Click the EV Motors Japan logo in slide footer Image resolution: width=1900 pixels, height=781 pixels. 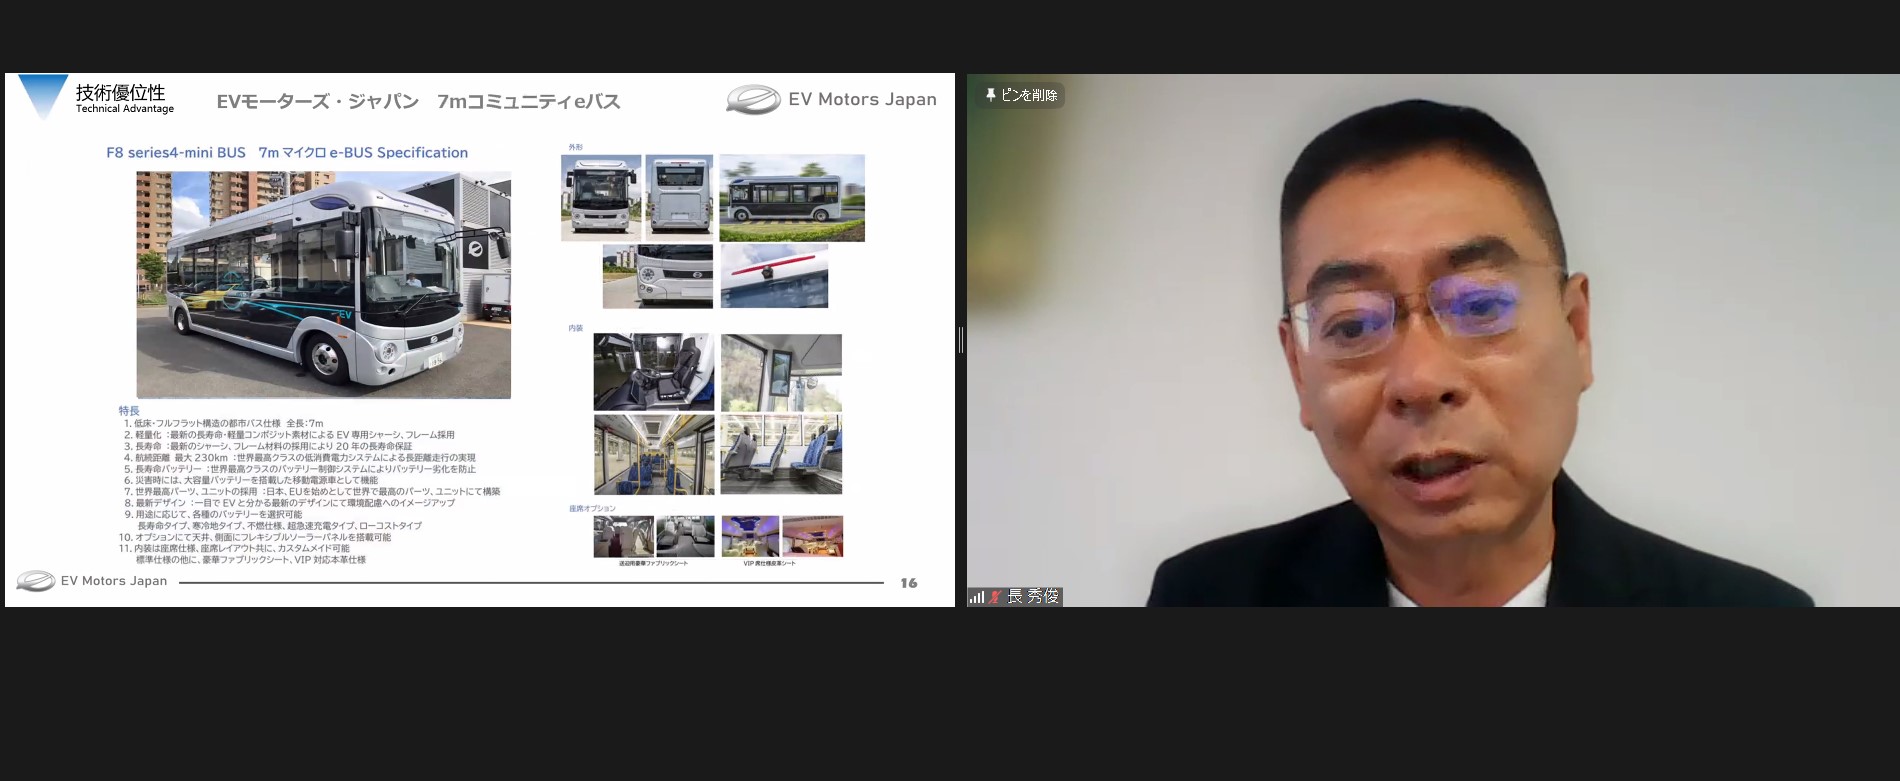coord(91,581)
